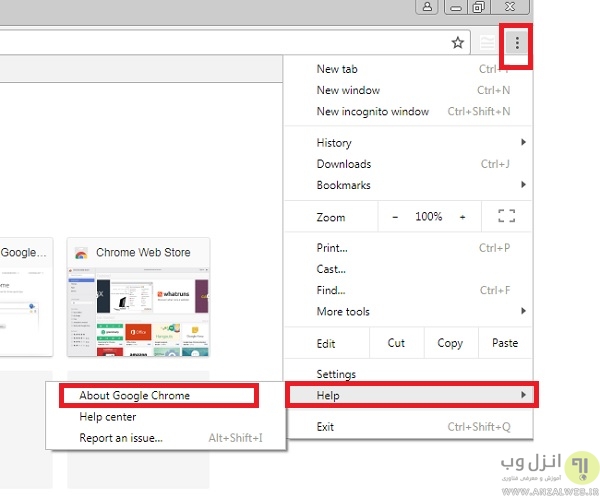
Task: Open Help center from the submenu
Action: tap(107, 416)
